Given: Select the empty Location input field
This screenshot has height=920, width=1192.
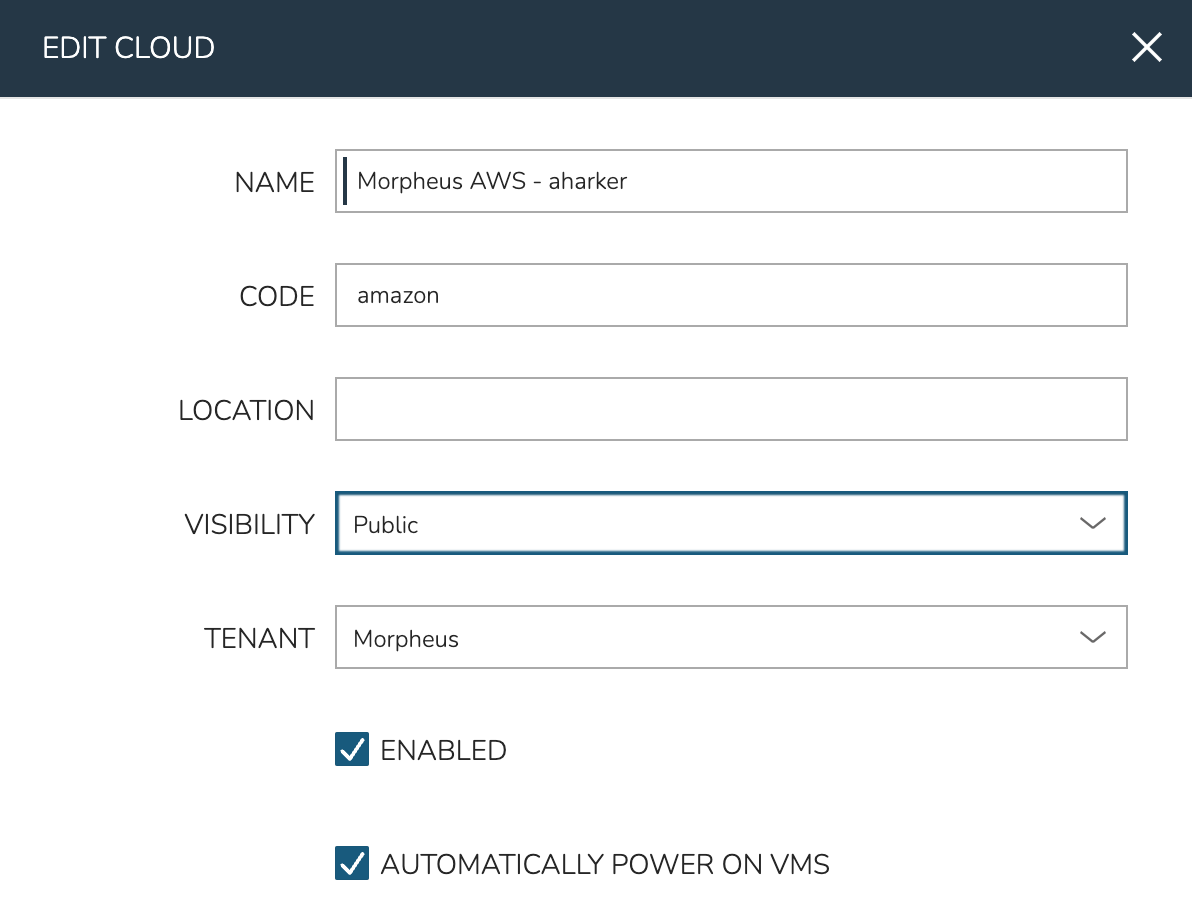Looking at the screenshot, I should (730, 409).
